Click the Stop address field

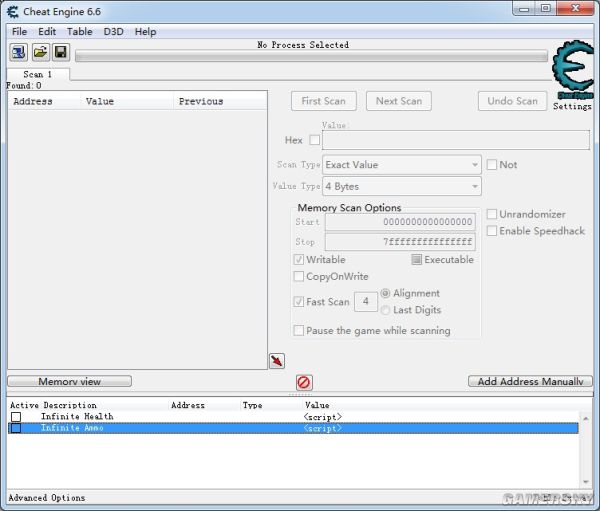400,242
